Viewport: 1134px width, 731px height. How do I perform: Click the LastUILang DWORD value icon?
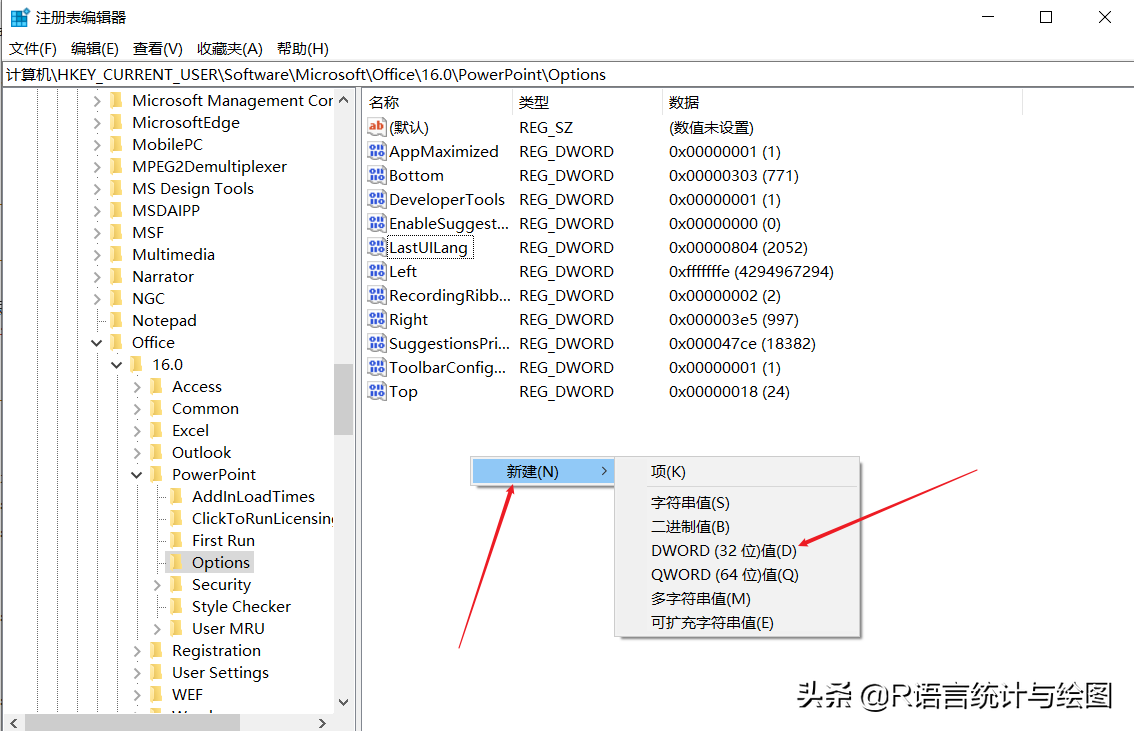(x=377, y=247)
